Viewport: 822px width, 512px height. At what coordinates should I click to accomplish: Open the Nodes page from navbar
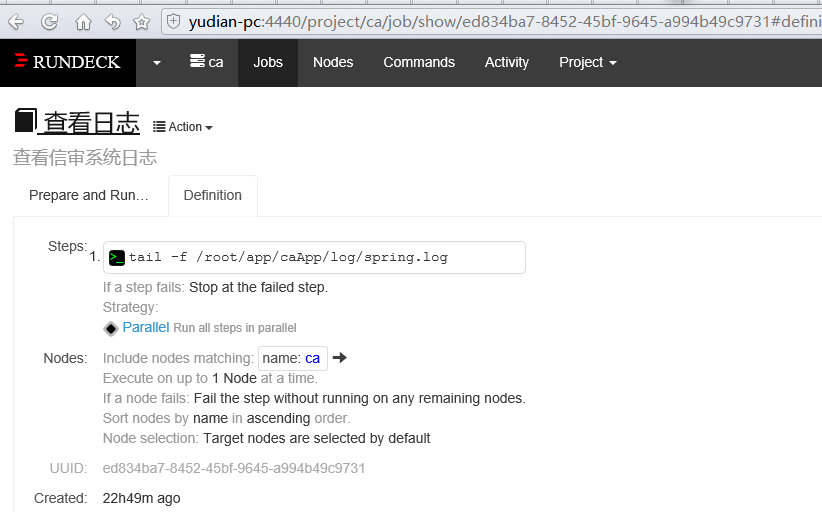[x=333, y=62]
